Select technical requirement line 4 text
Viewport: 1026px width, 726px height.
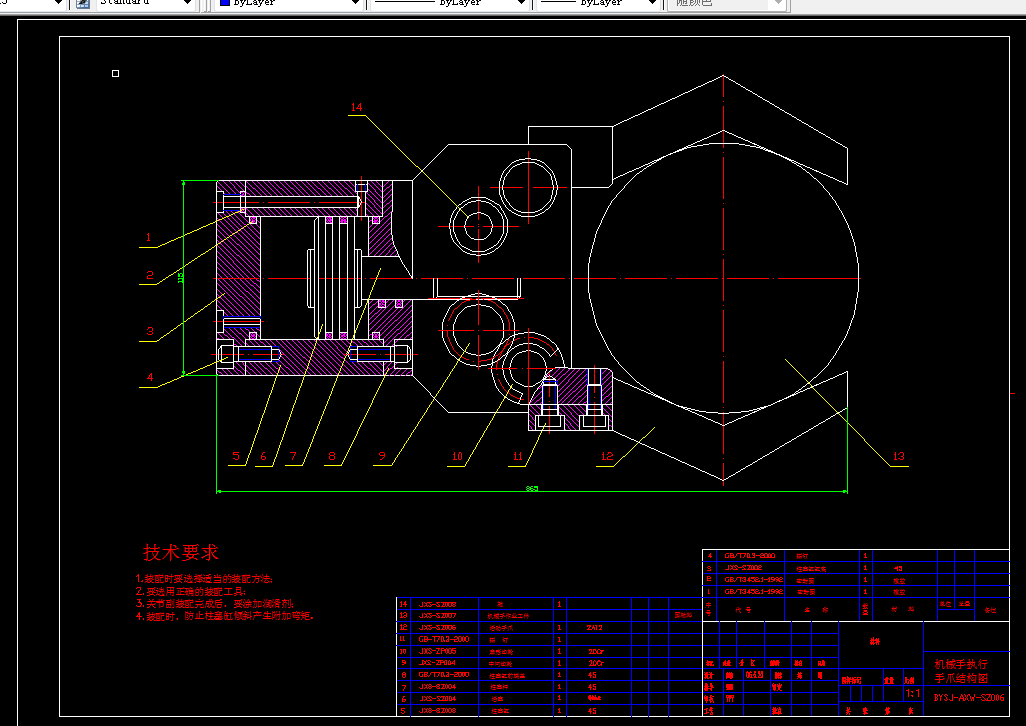click(225, 616)
